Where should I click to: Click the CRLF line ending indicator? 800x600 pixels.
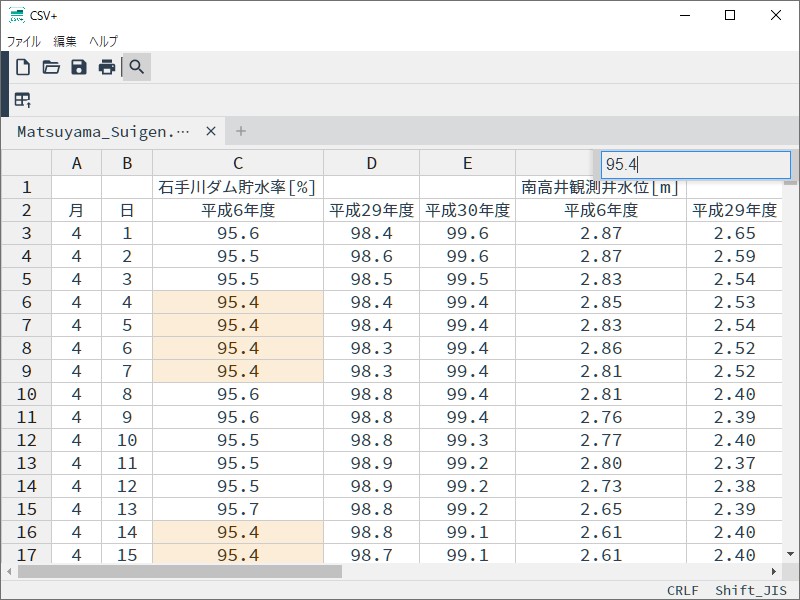[683, 590]
